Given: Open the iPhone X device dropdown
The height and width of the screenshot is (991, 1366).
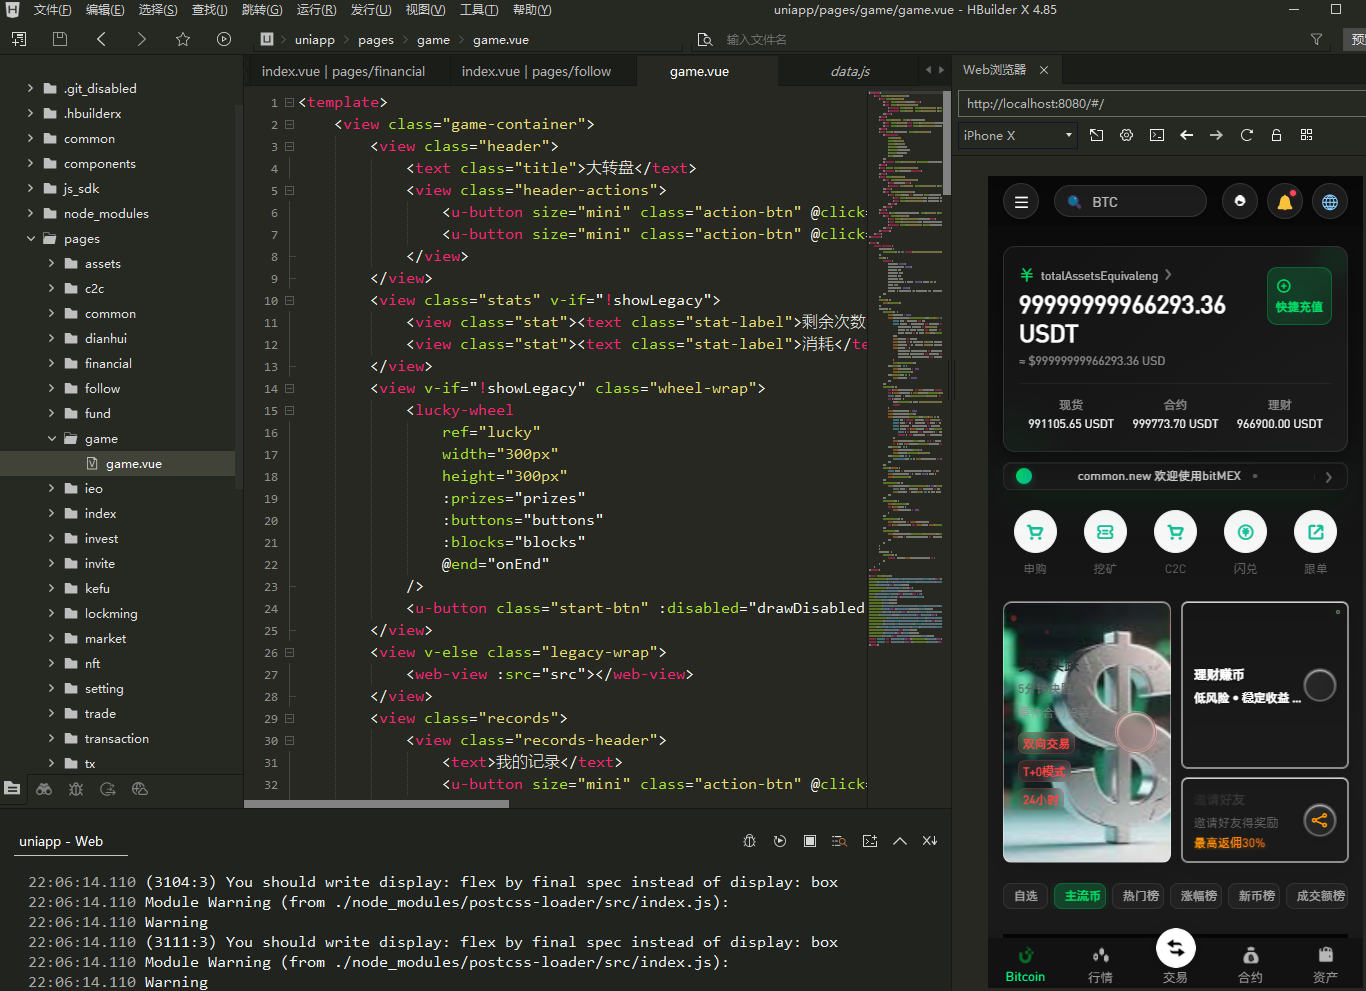Looking at the screenshot, I should click(1017, 135).
